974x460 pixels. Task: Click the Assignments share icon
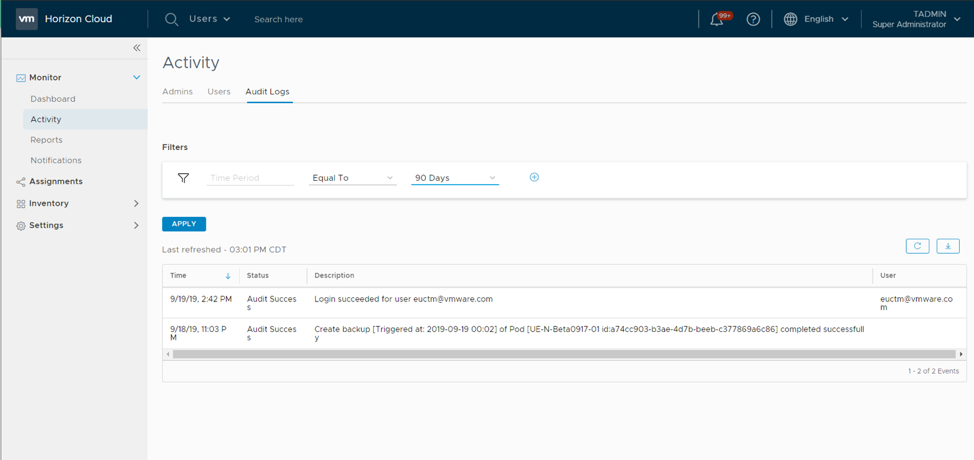tap(20, 182)
